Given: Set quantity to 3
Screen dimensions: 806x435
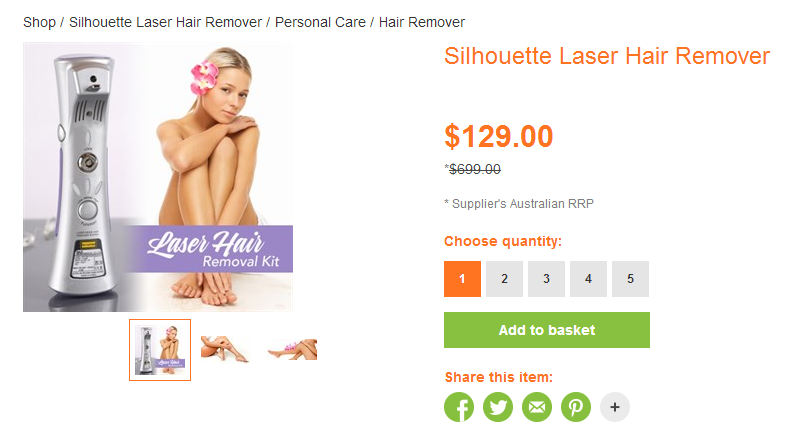Looking at the screenshot, I should 546,279.
